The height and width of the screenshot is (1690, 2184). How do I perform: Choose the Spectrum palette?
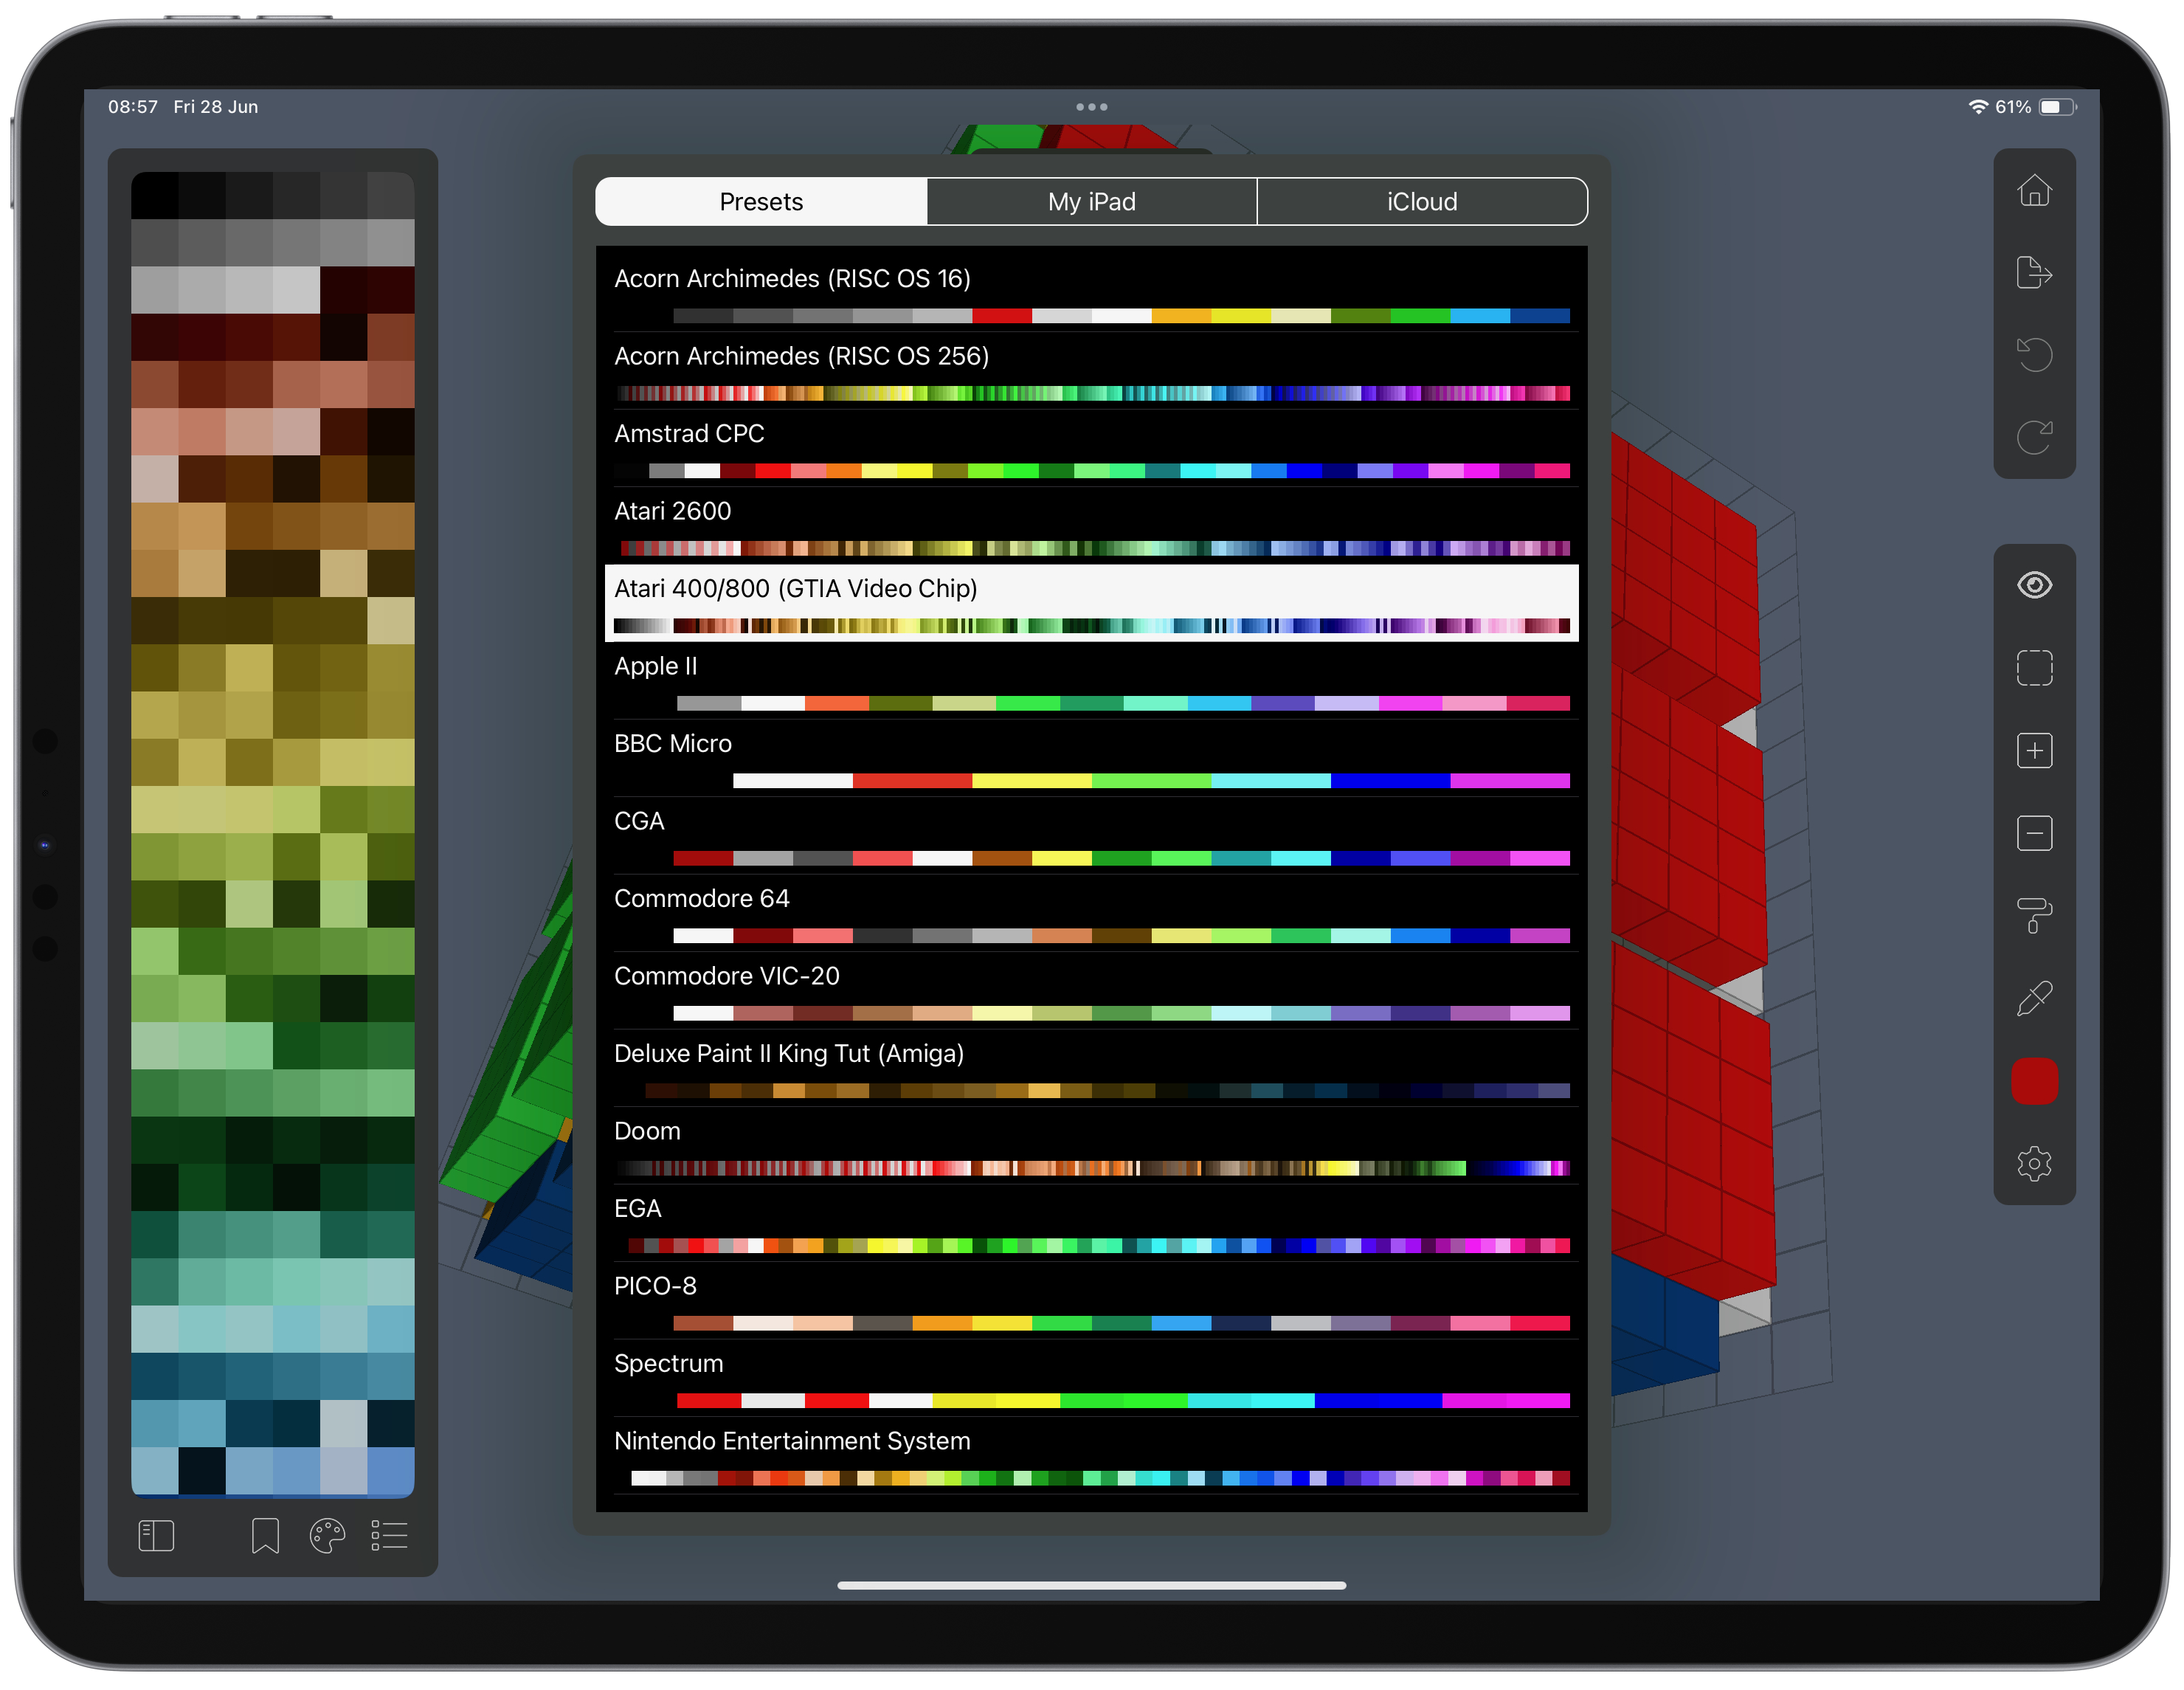[1091, 1378]
